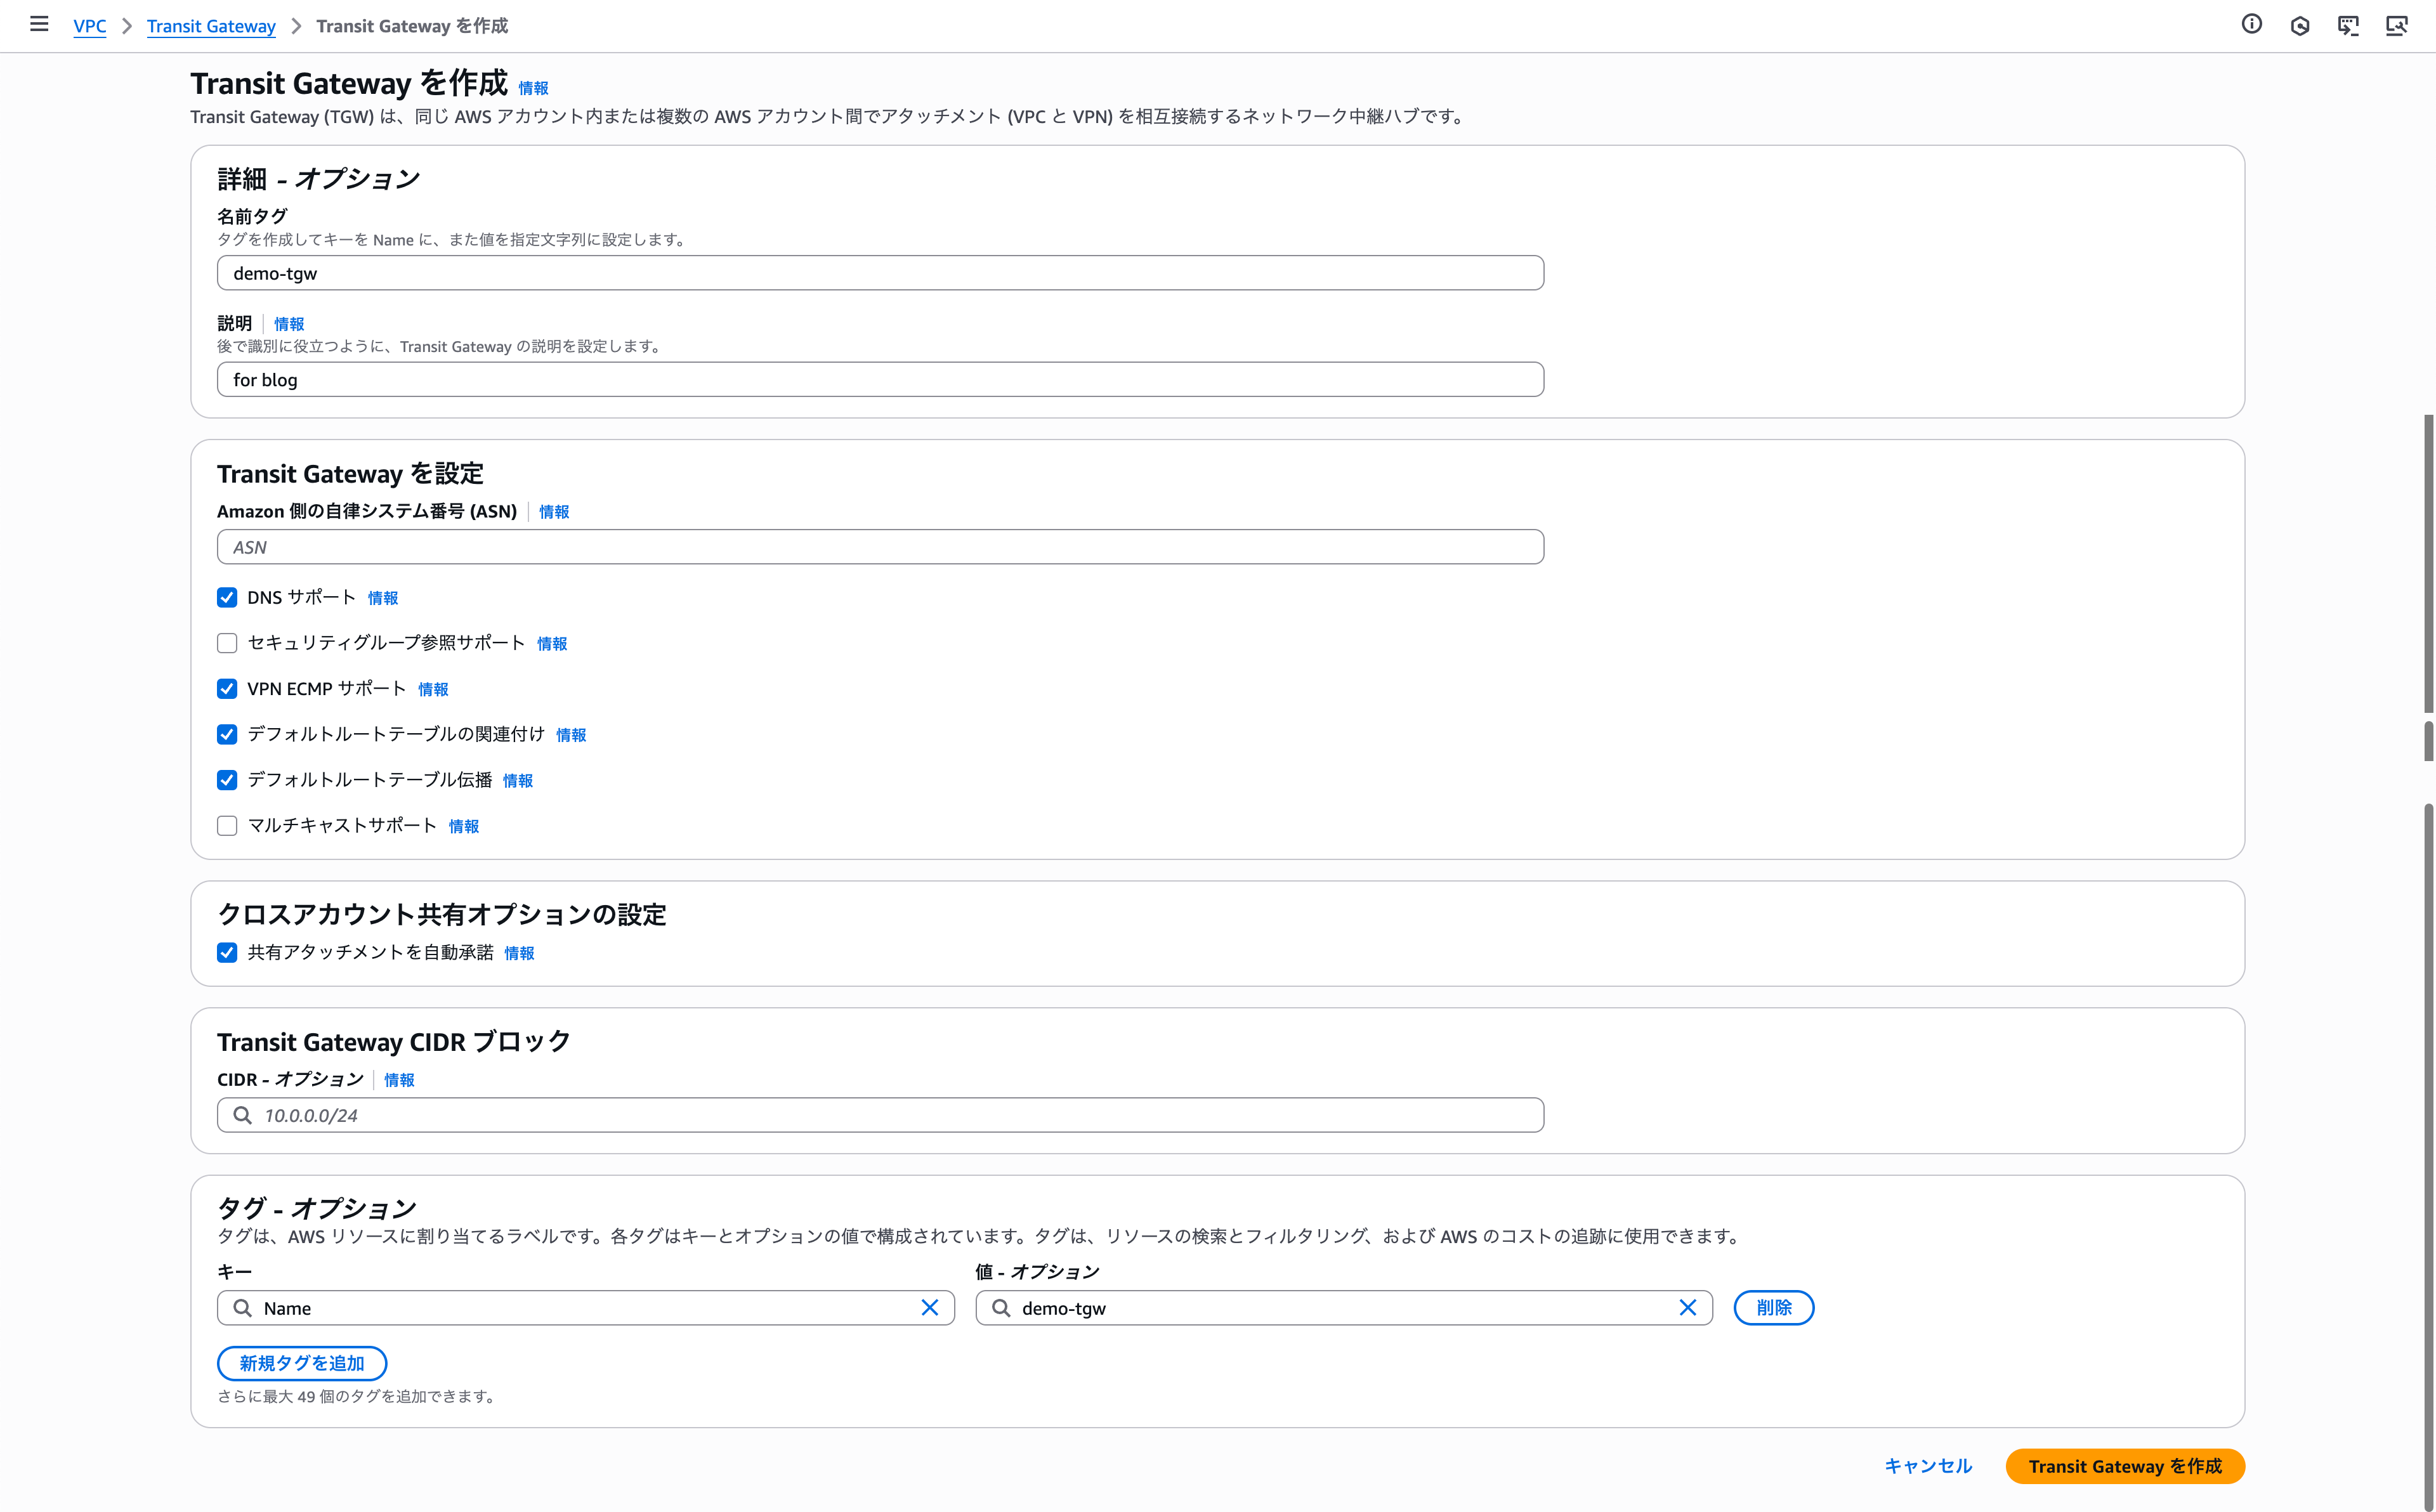The image size is (2436, 1512).
Task: Click 新規タグを追加 button
Action: pyautogui.click(x=301, y=1363)
